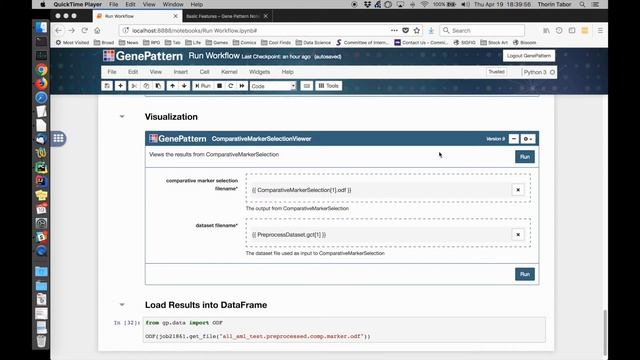
Task: Click the Python 3 kernel indicator
Action: (x=539, y=72)
